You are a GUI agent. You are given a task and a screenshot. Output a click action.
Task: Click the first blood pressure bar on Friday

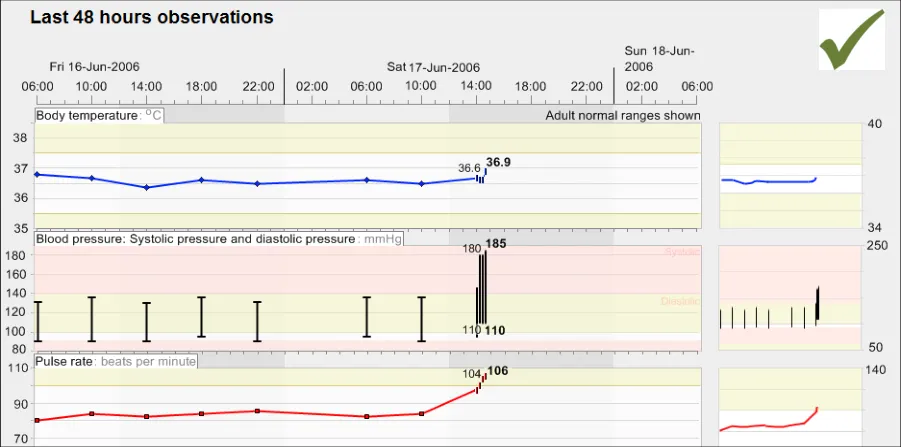pos(38,321)
